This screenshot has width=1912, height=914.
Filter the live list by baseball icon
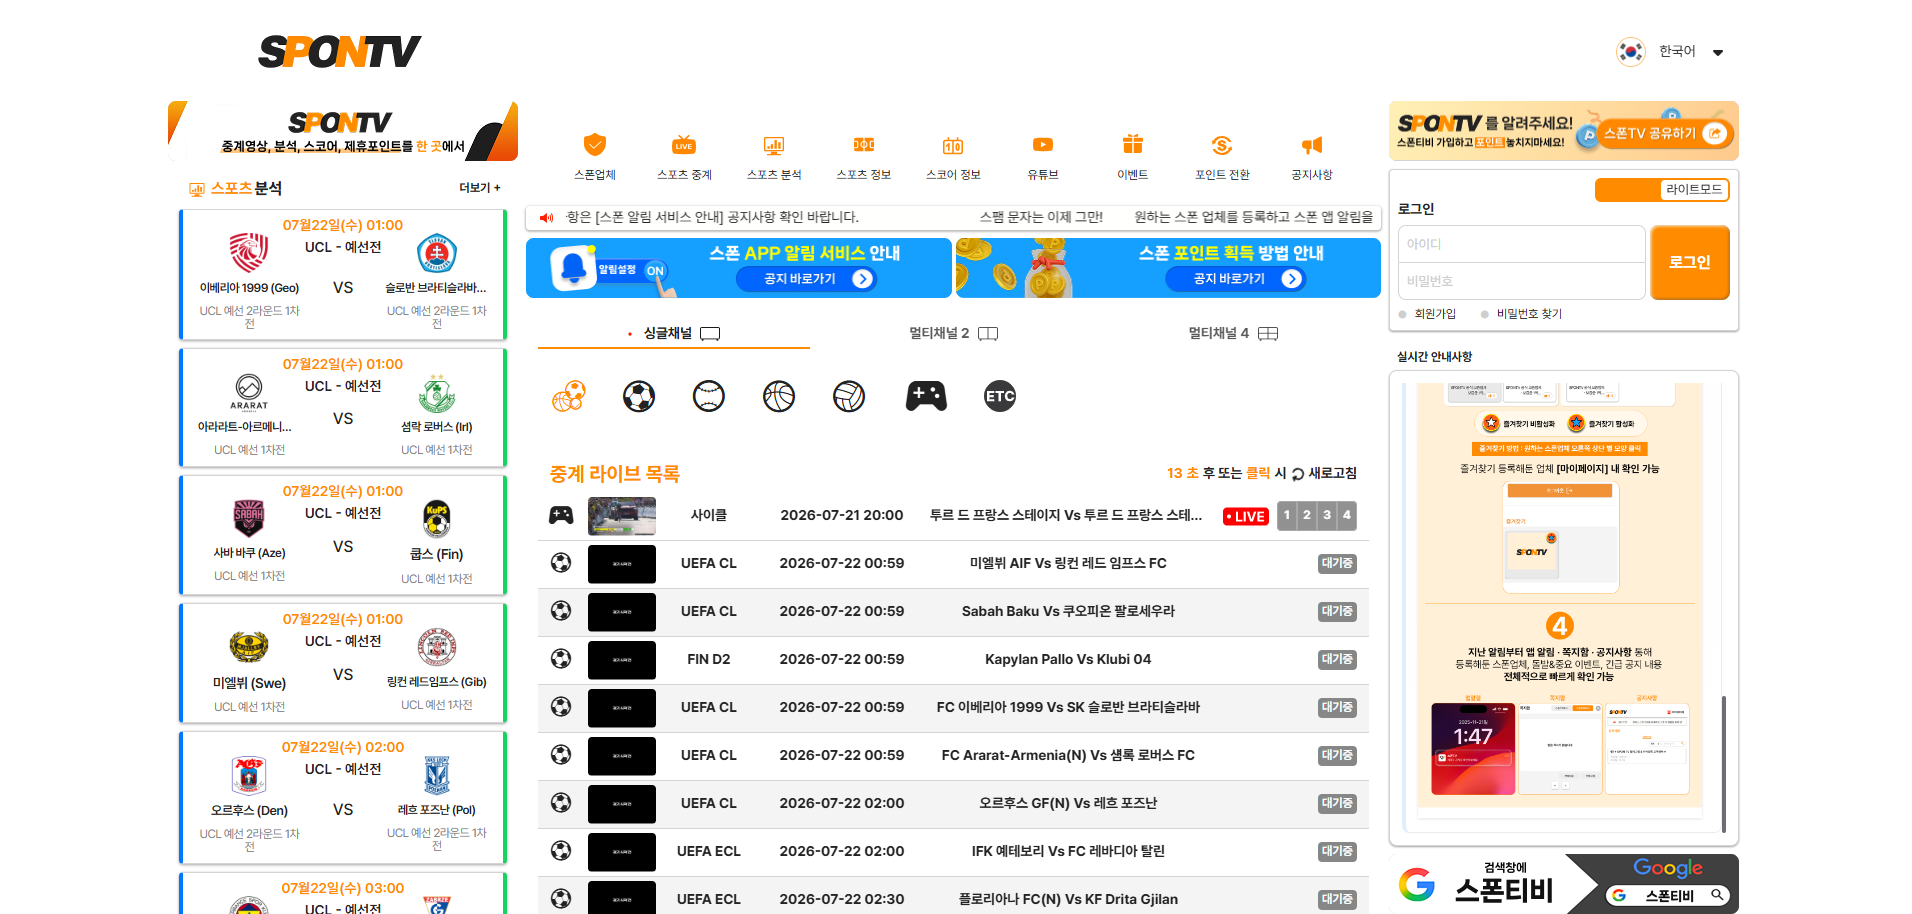click(709, 397)
